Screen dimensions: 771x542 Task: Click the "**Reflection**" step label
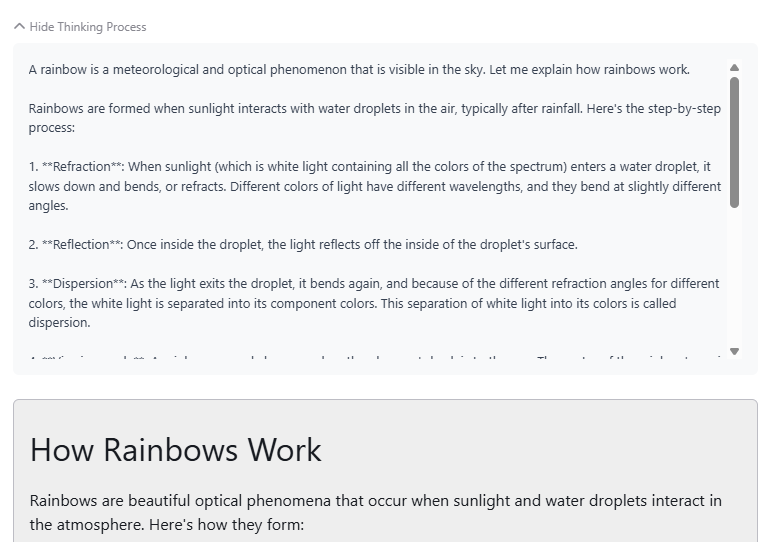[82, 244]
